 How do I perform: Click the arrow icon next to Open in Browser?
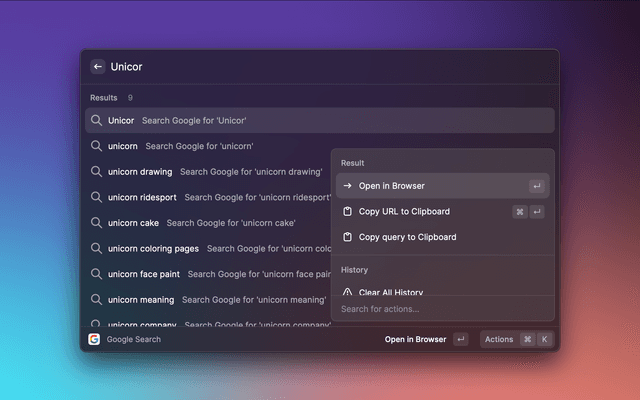click(347, 186)
